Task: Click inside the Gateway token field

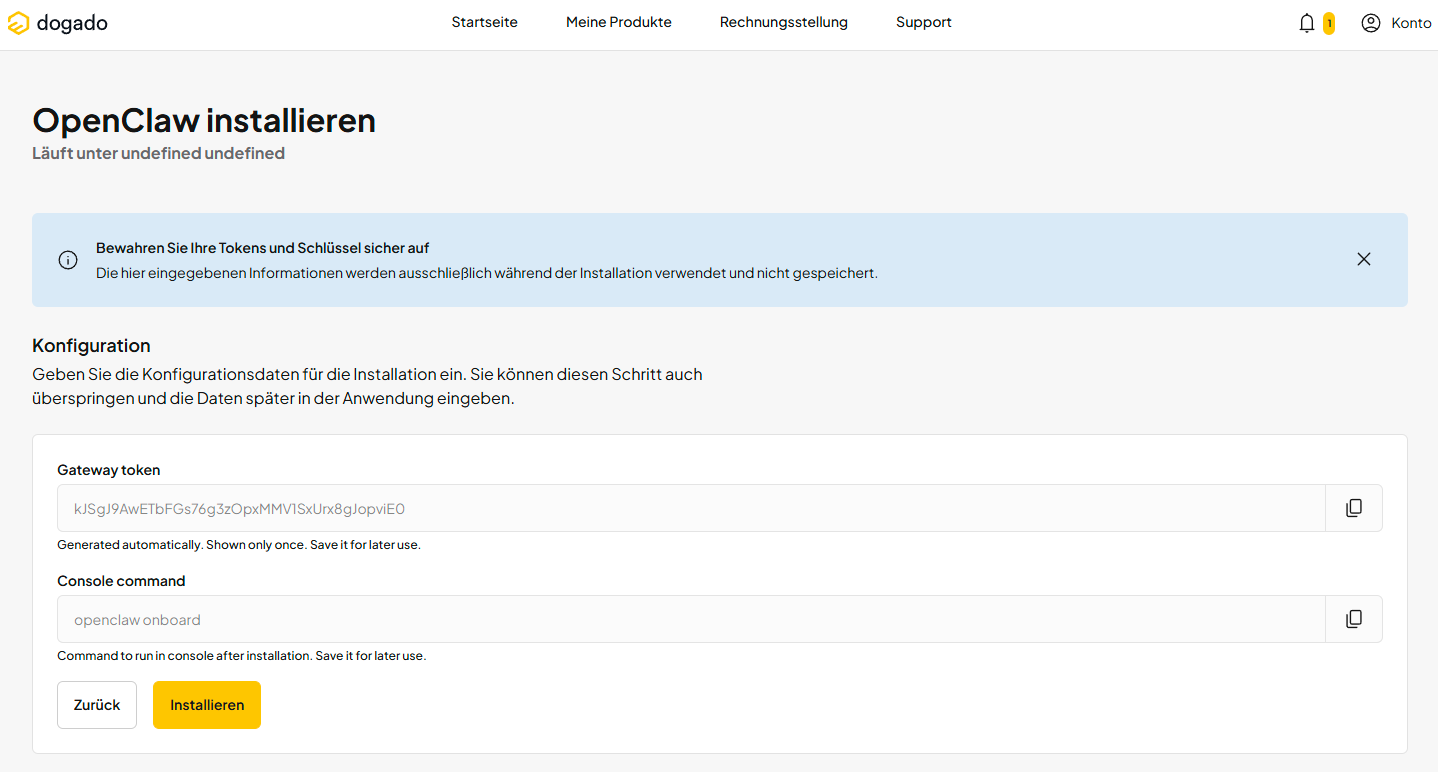Action: tap(691, 508)
